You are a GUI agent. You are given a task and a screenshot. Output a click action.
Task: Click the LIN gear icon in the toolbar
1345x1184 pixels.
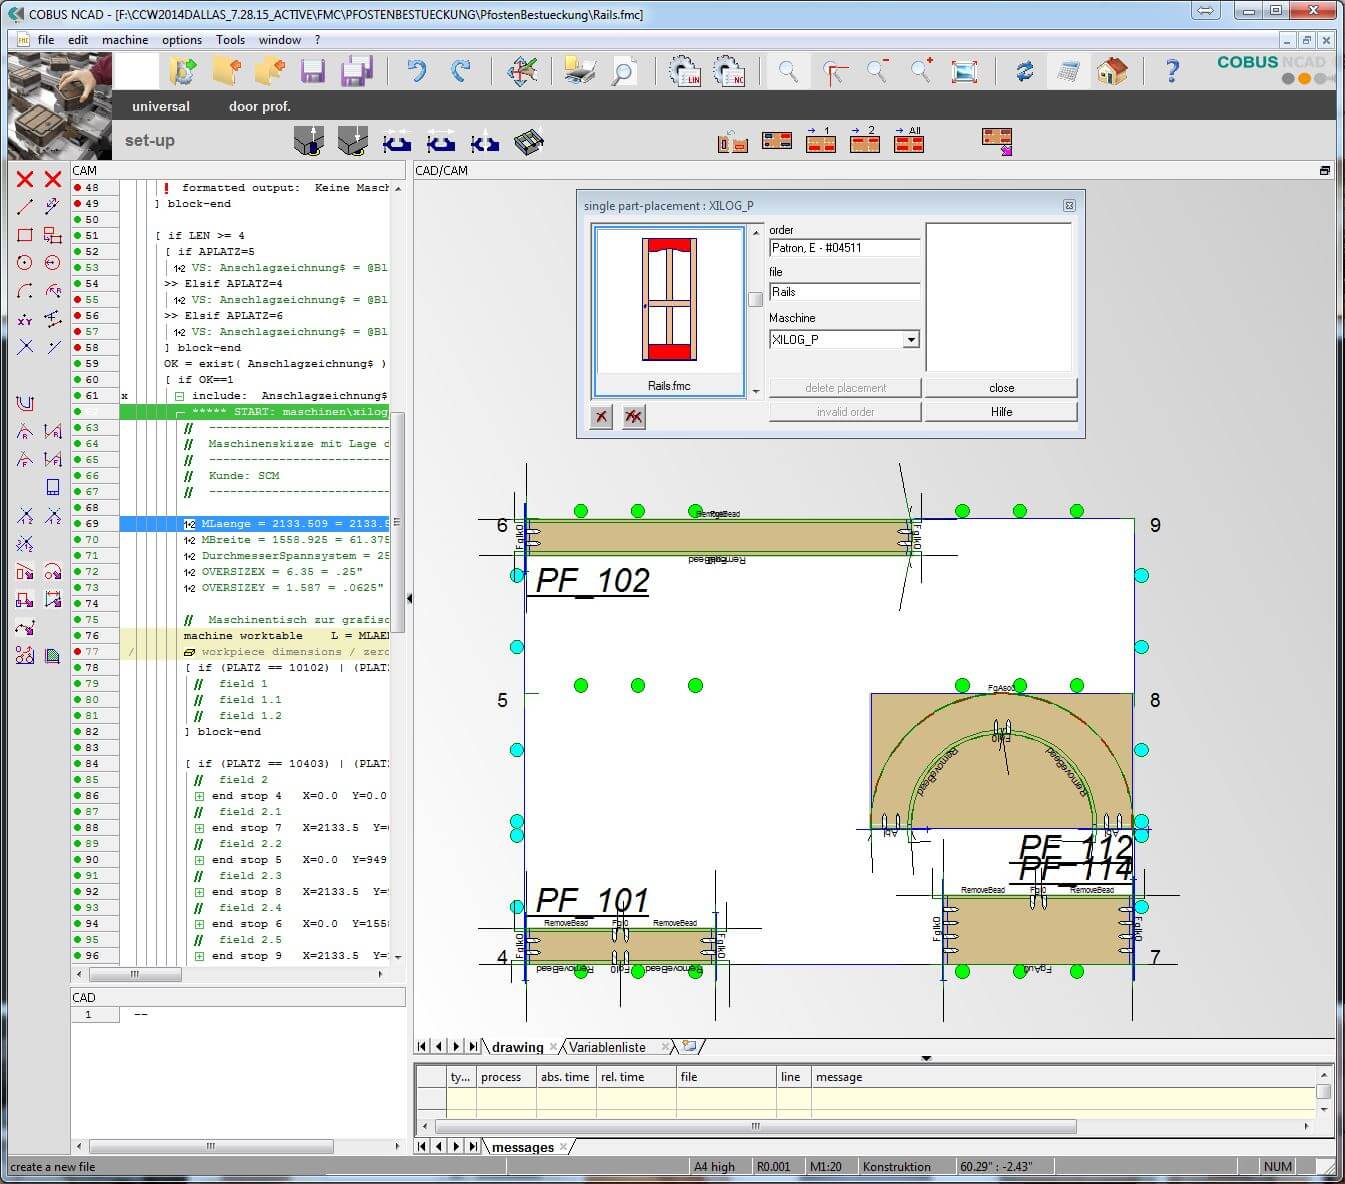(x=685, y=71)
